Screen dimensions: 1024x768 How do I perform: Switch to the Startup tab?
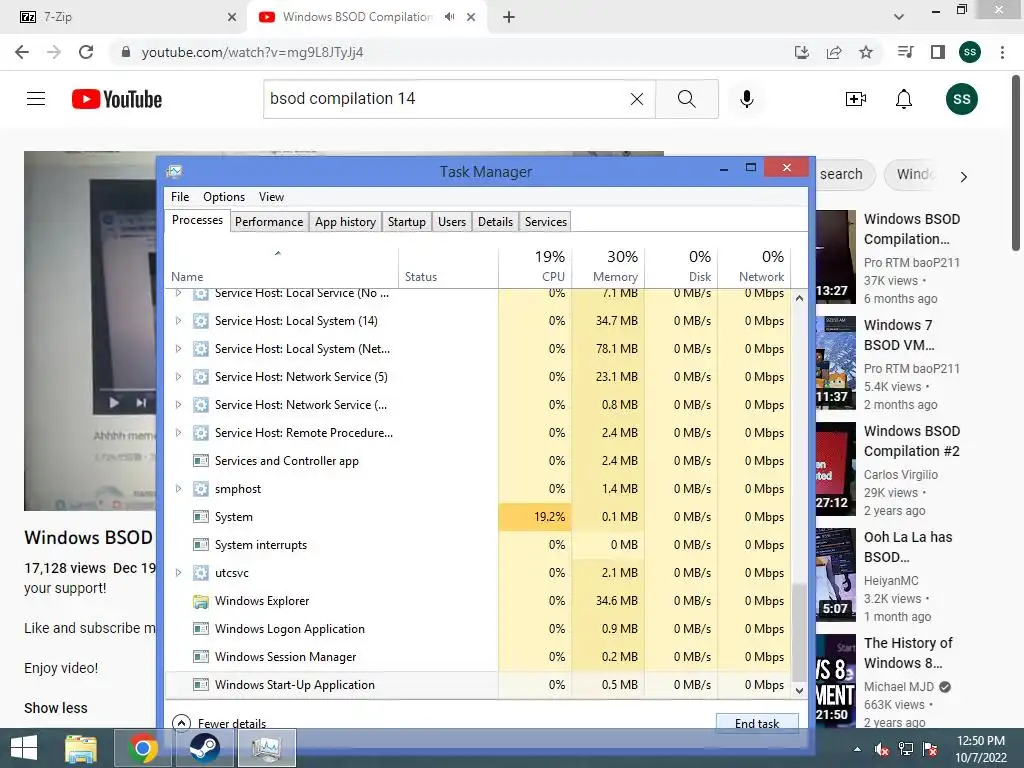point(406,221)
